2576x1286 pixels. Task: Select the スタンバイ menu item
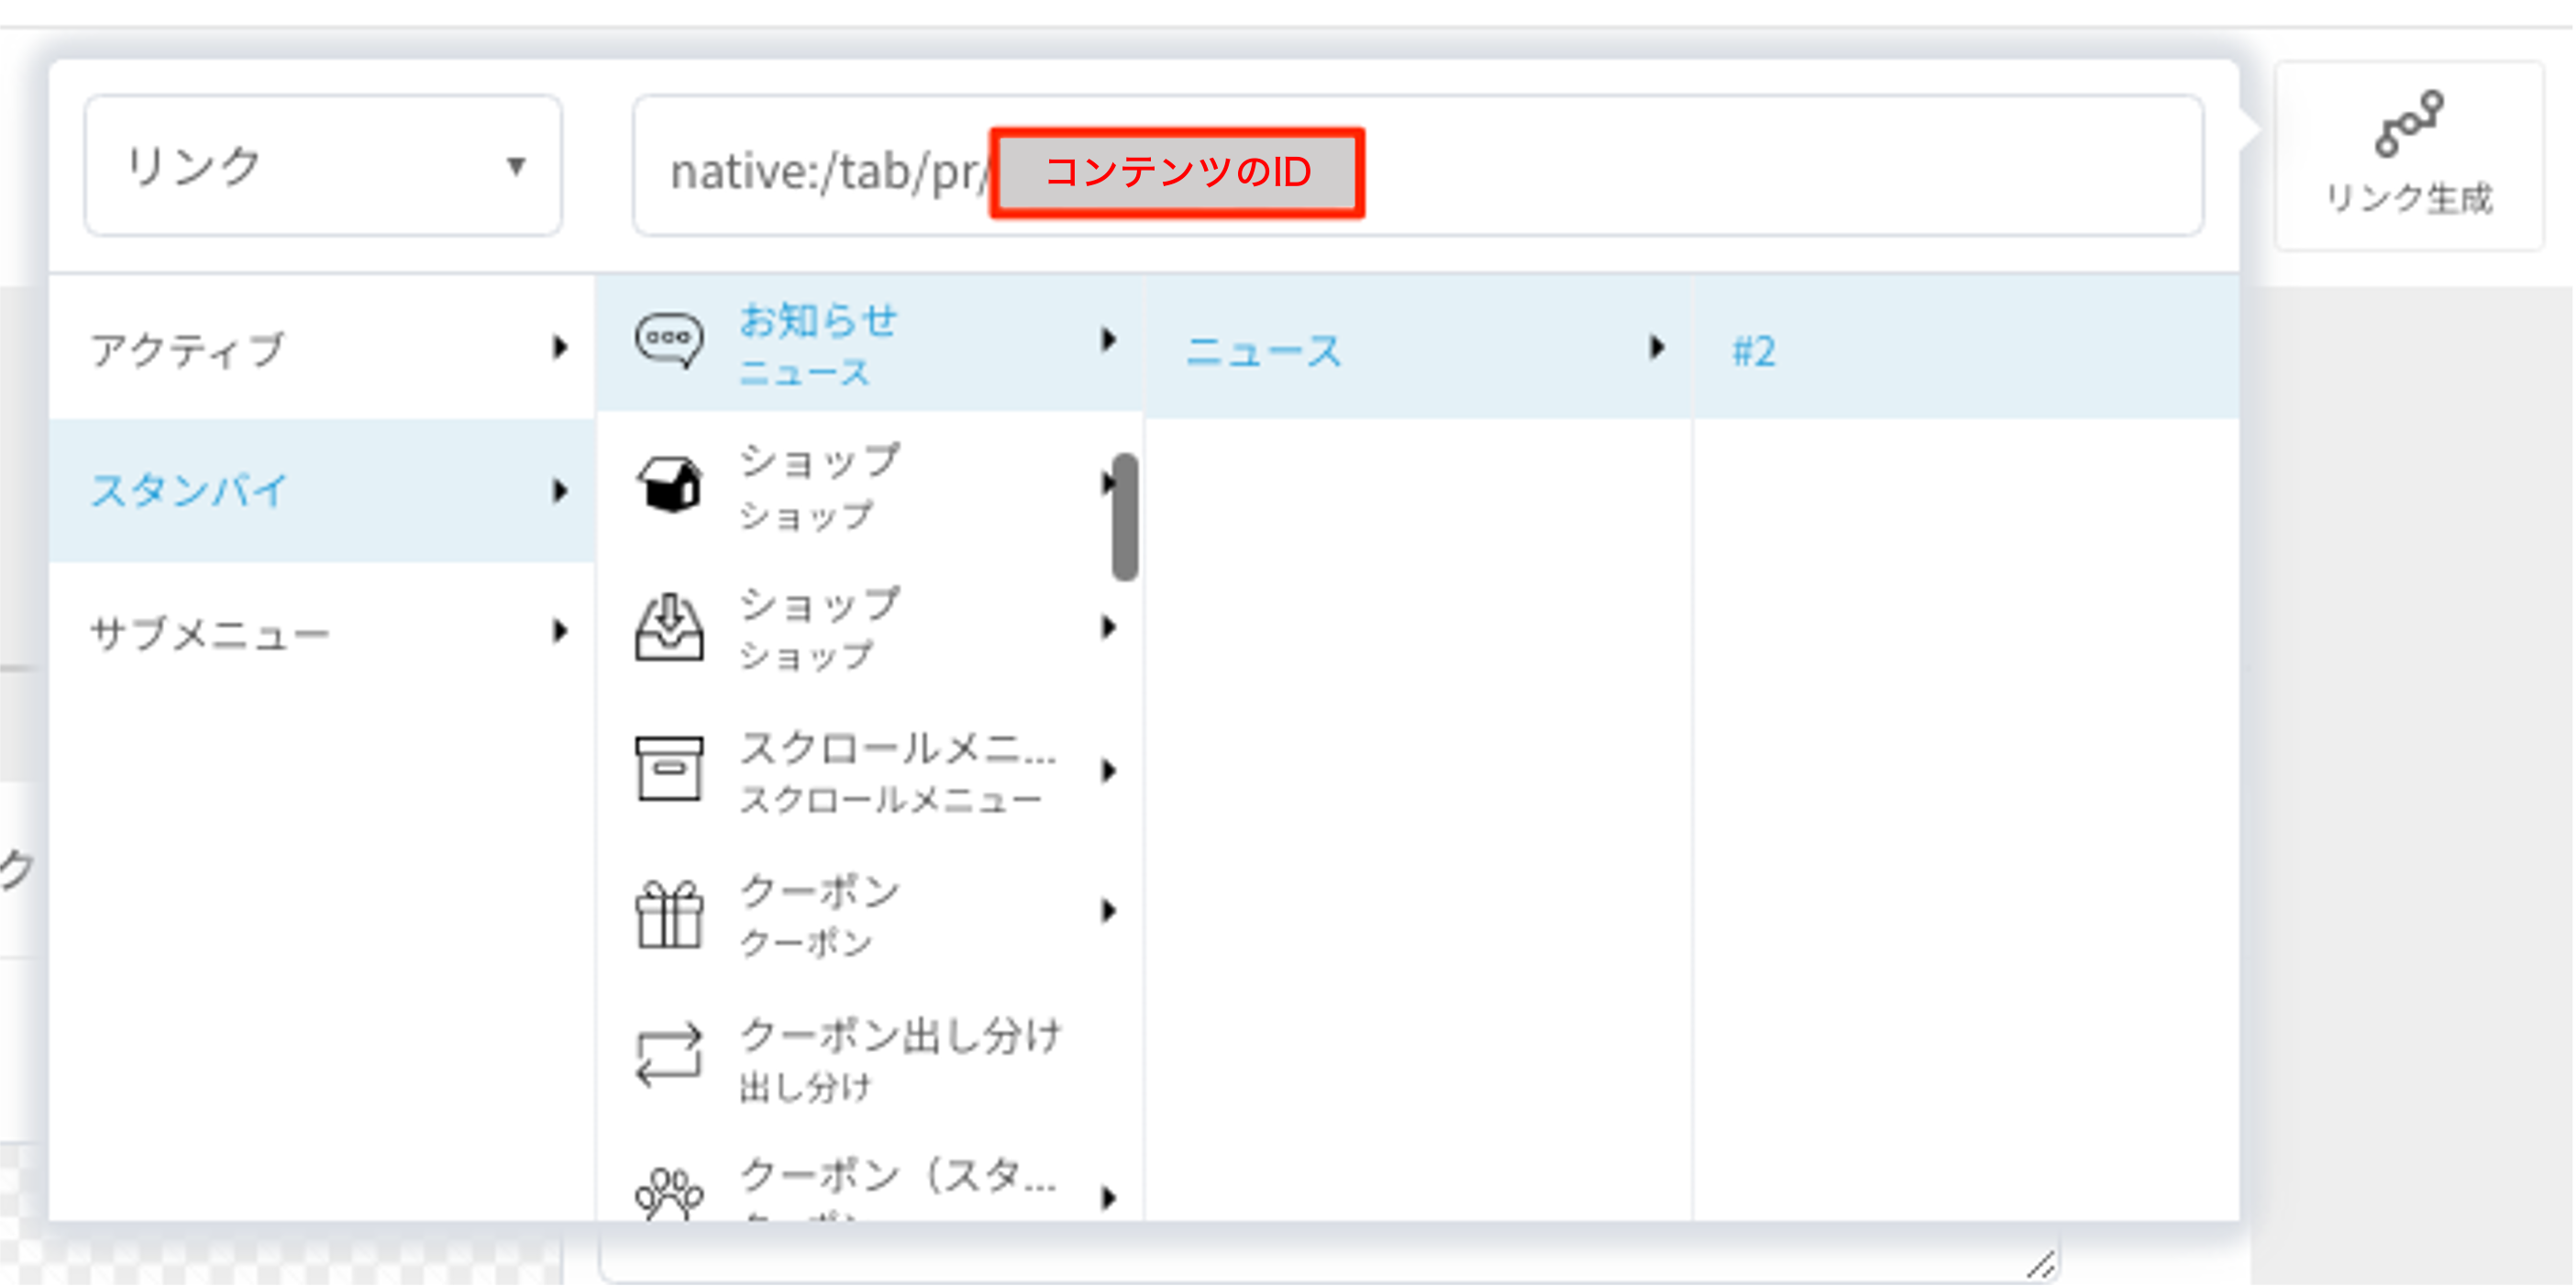point(322,491)
